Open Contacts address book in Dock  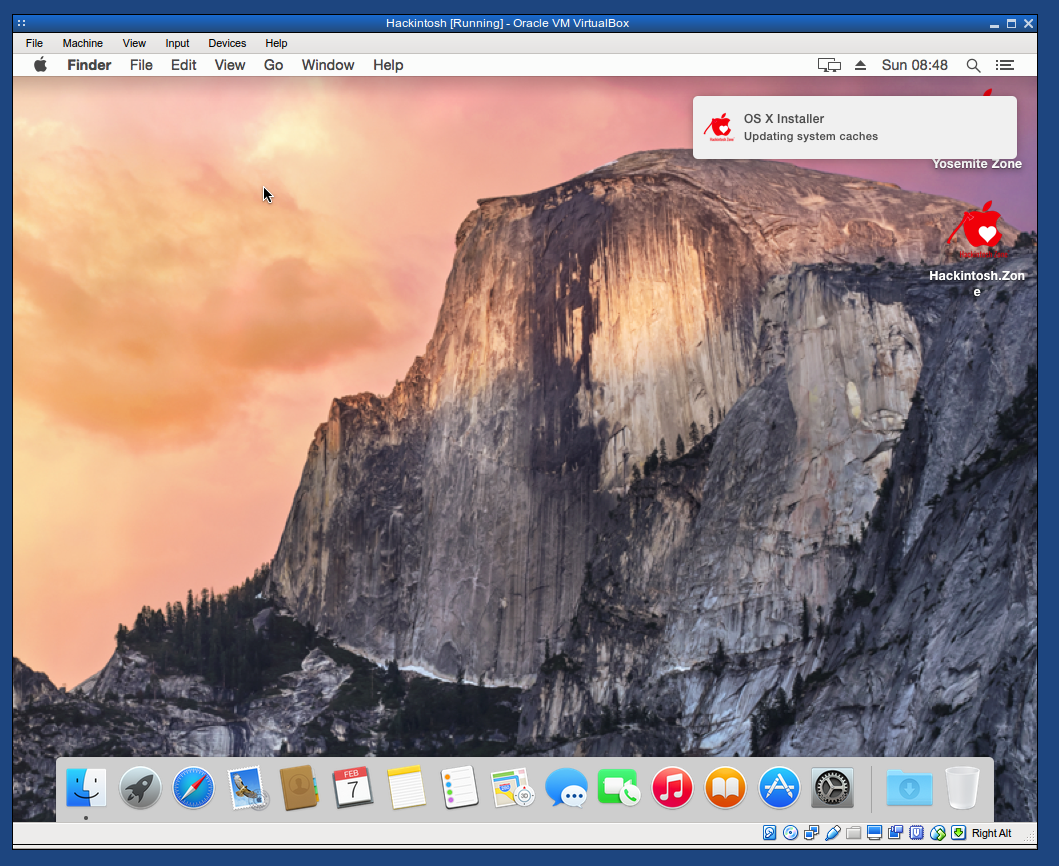299,788
